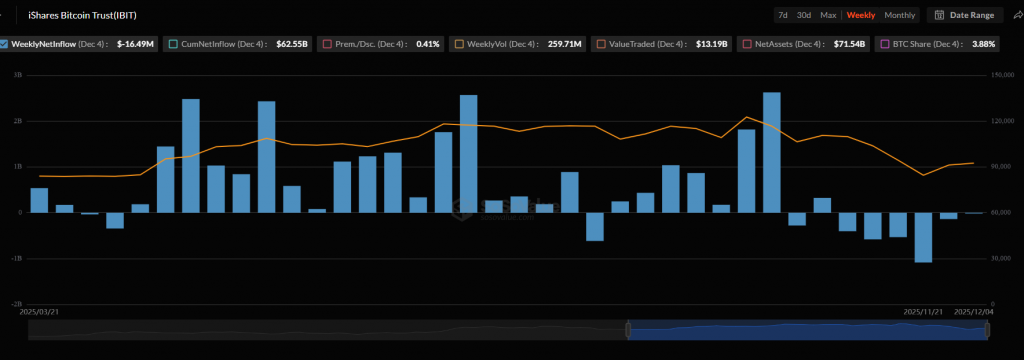The image size is (1024, 360).
Task: Click the 2025/03/21 start date label
Action: tap(39, 313)
